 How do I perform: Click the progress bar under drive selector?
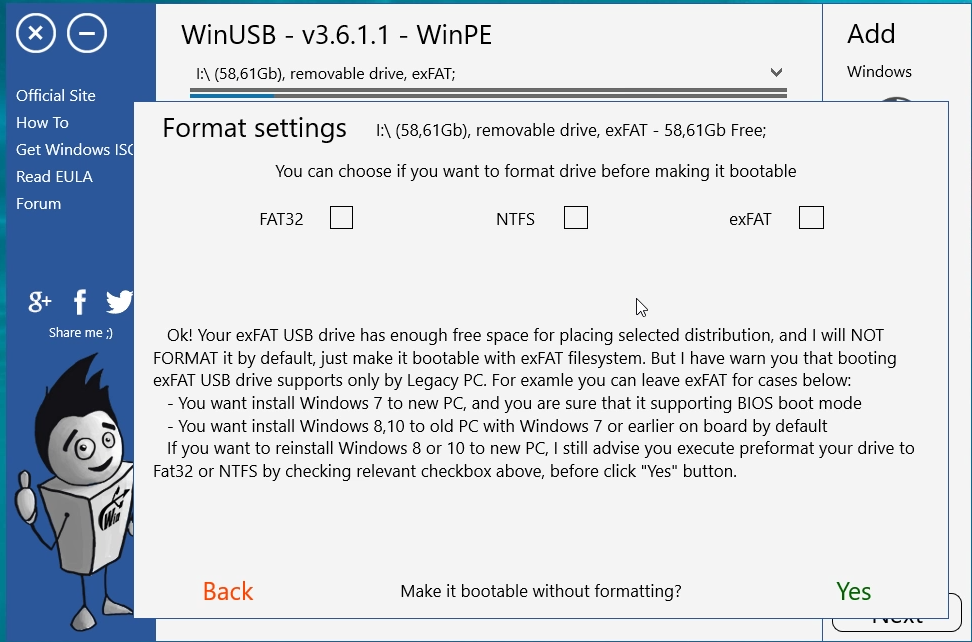click(488, 93)
